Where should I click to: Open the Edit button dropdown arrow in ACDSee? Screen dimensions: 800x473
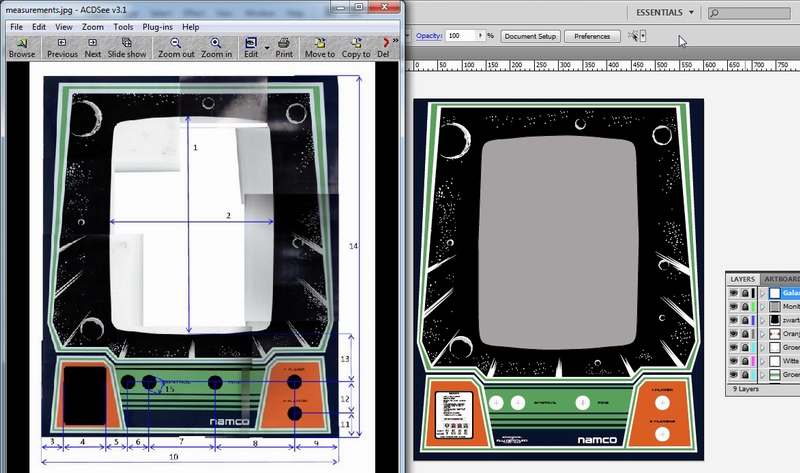click(x=267, y=47)
